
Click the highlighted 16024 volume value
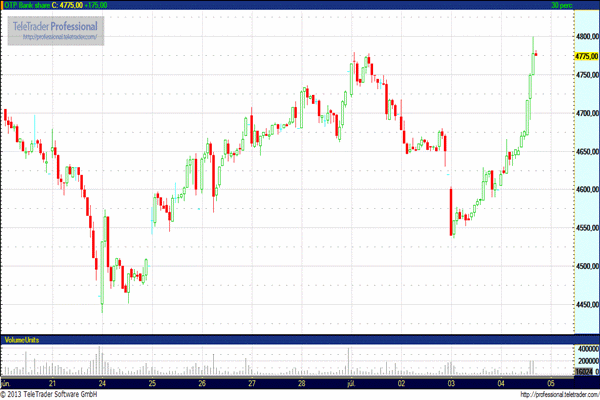point(585,372)
